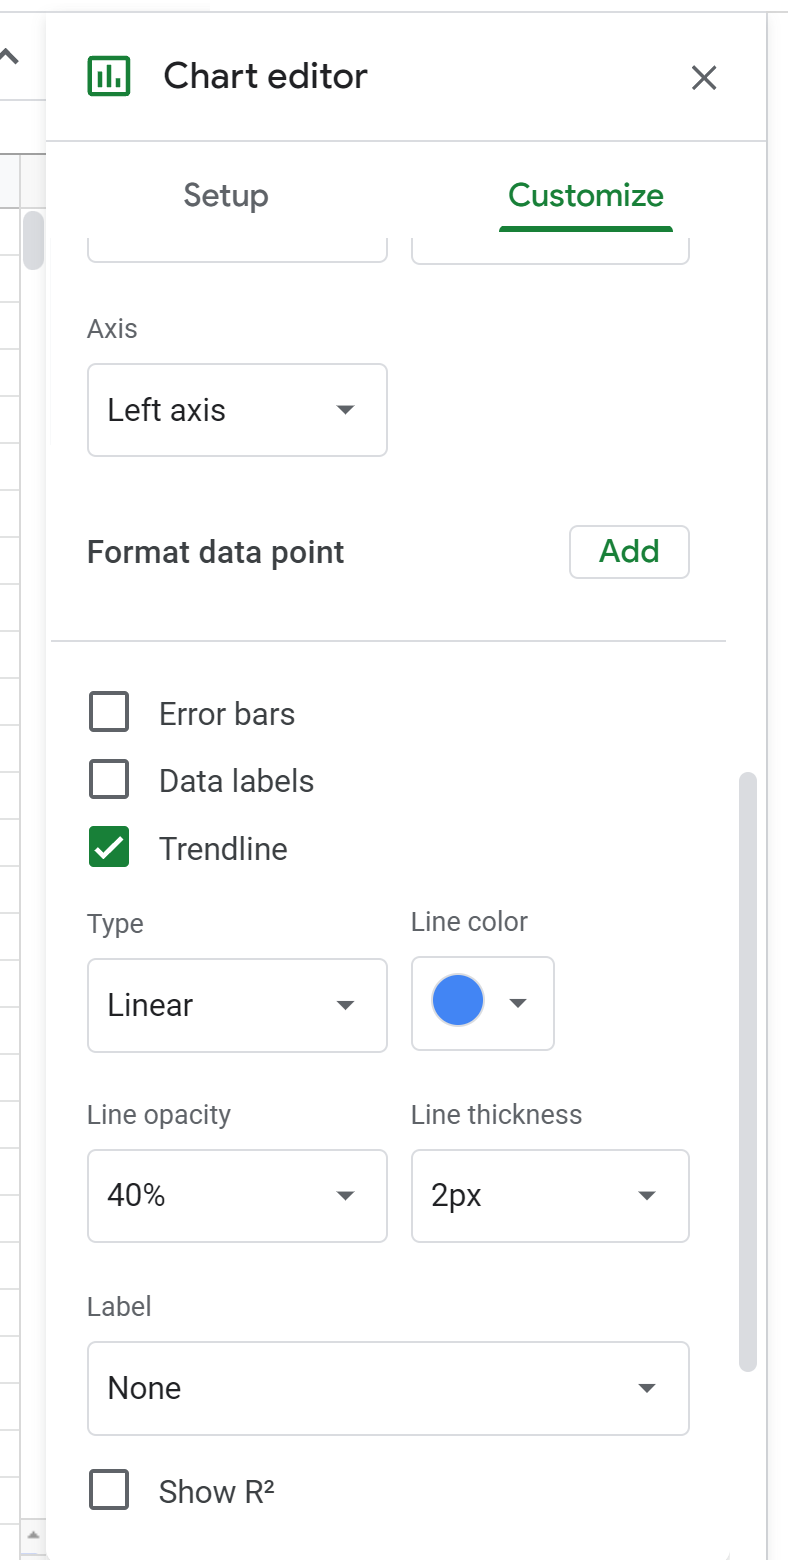The image size is (788, 1560).
Task: Click the Chart editor vertical scrollbar
Action: [748, 1070]
